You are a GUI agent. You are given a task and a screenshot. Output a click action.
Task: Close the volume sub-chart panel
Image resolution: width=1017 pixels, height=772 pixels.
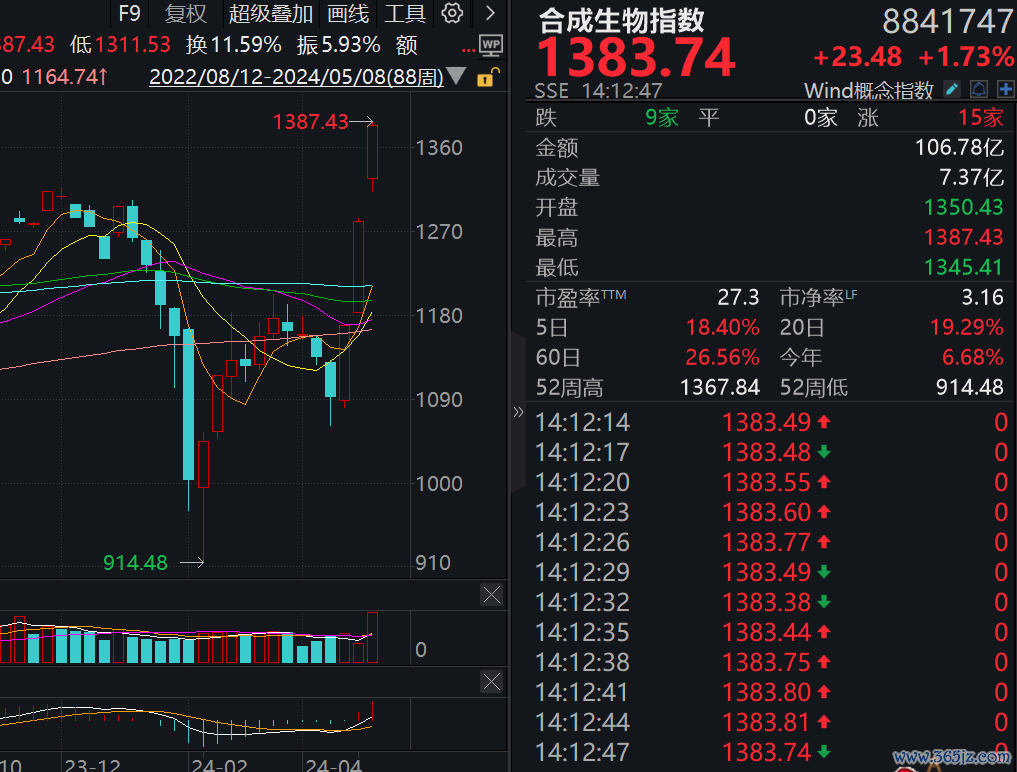[492, 594]
